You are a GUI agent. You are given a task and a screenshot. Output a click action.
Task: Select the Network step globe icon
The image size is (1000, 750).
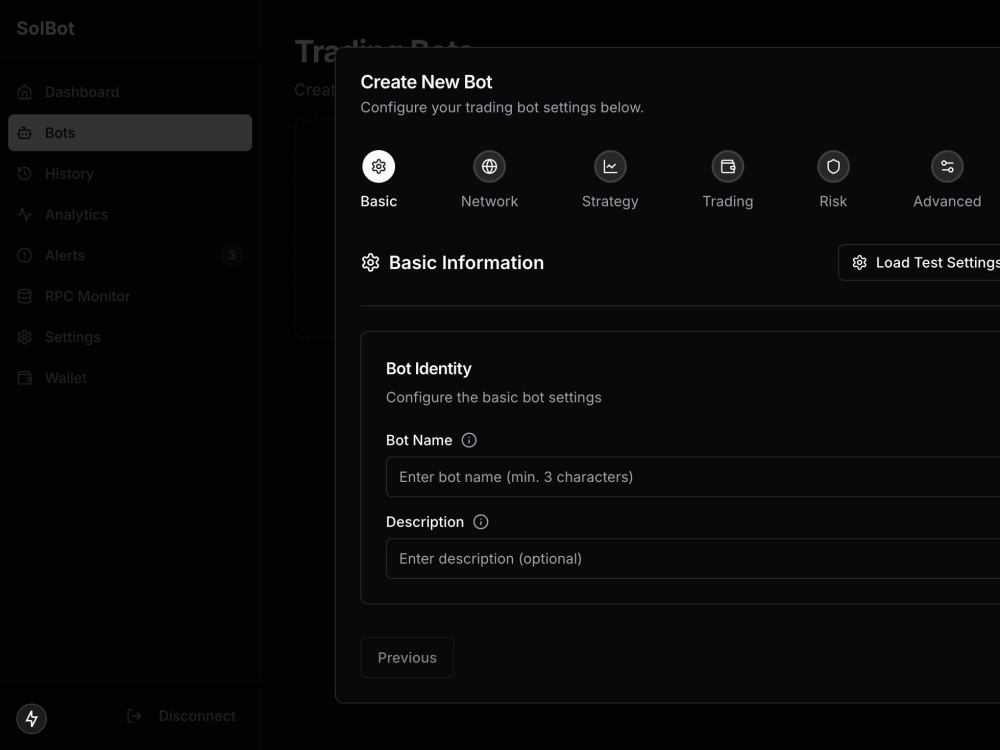pyautogui.click(x=489, y=166)
